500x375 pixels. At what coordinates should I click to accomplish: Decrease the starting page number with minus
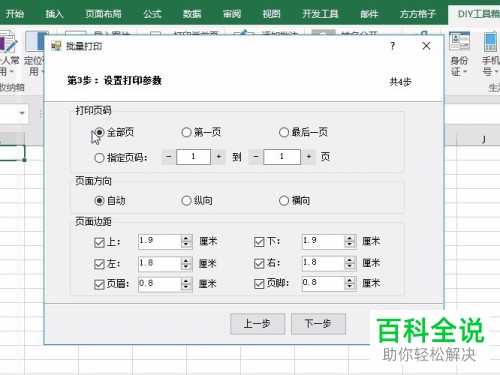pos(169,157)
